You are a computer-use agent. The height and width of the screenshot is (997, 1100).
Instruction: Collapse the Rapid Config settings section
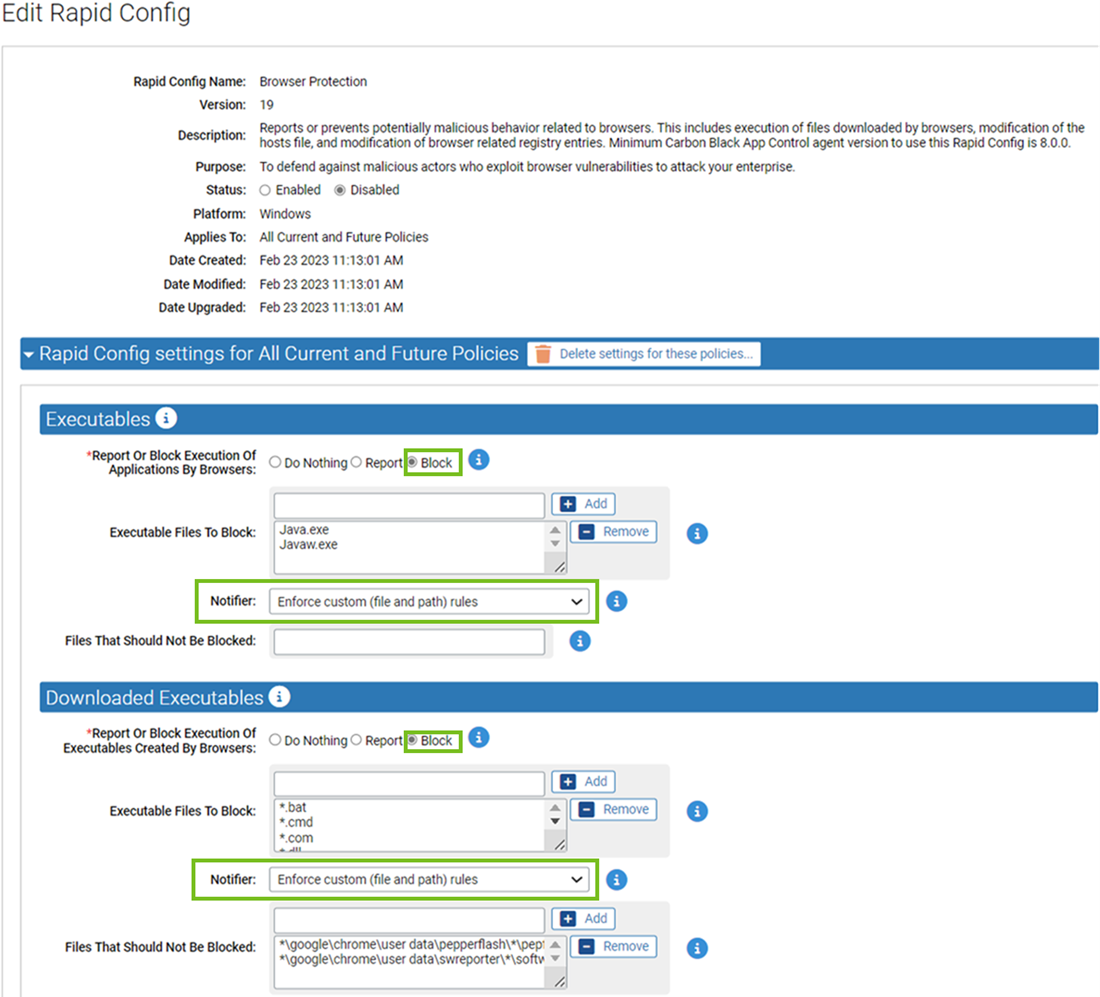point(28,353)
